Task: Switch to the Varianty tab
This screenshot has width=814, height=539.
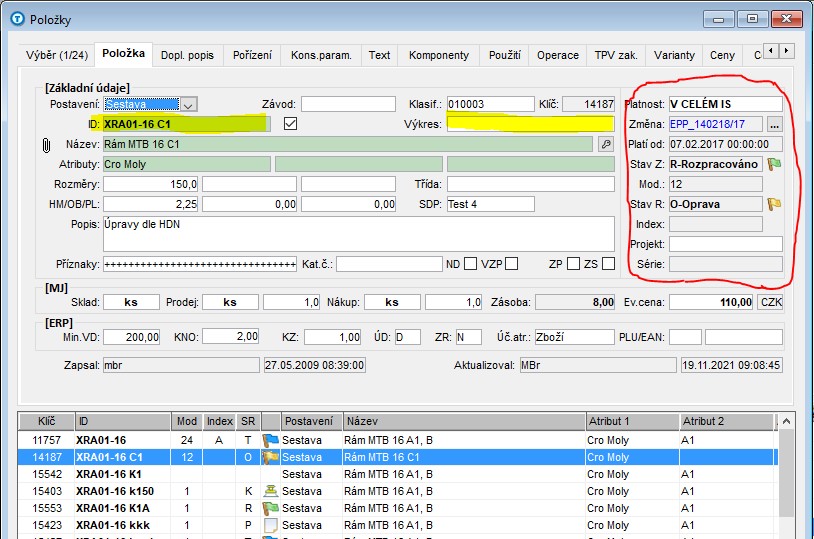Action: (674, 55)
